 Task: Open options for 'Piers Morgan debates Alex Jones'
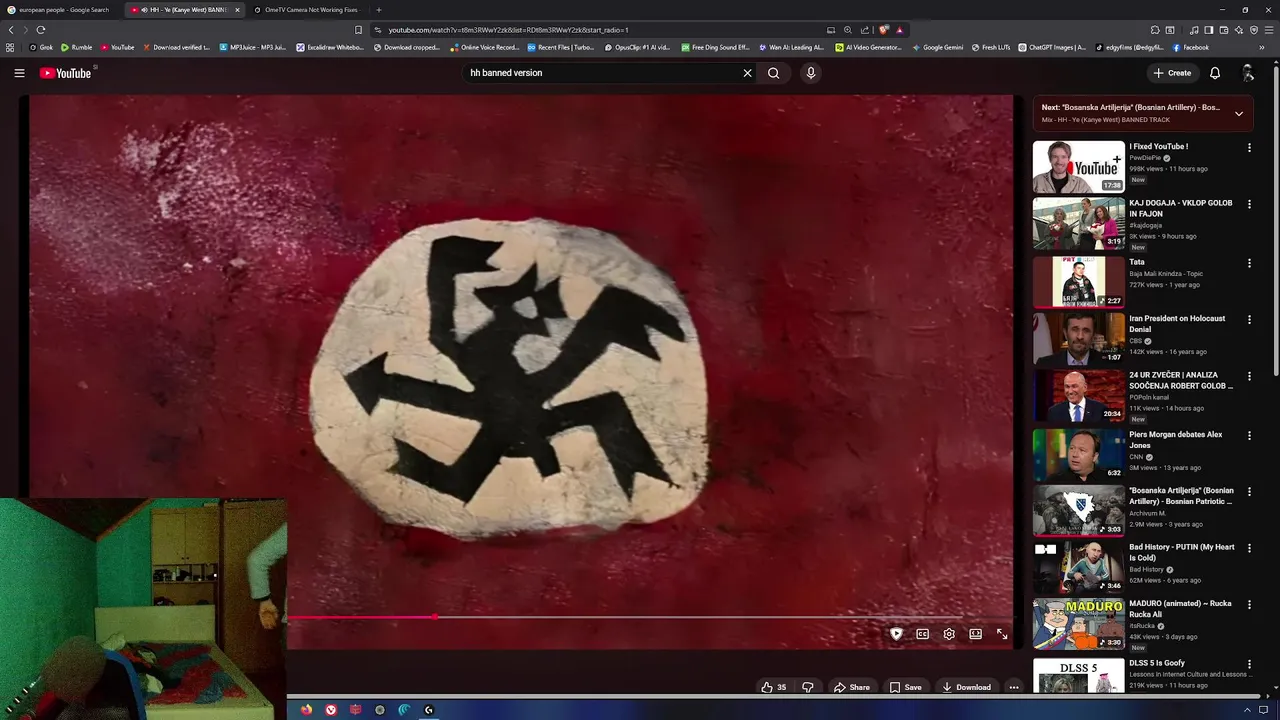[1249, 436]
